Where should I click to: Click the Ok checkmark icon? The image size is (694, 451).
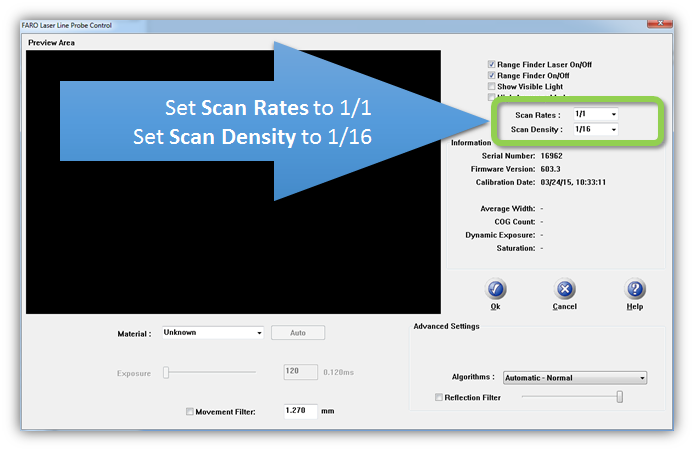tap(495, 290)
